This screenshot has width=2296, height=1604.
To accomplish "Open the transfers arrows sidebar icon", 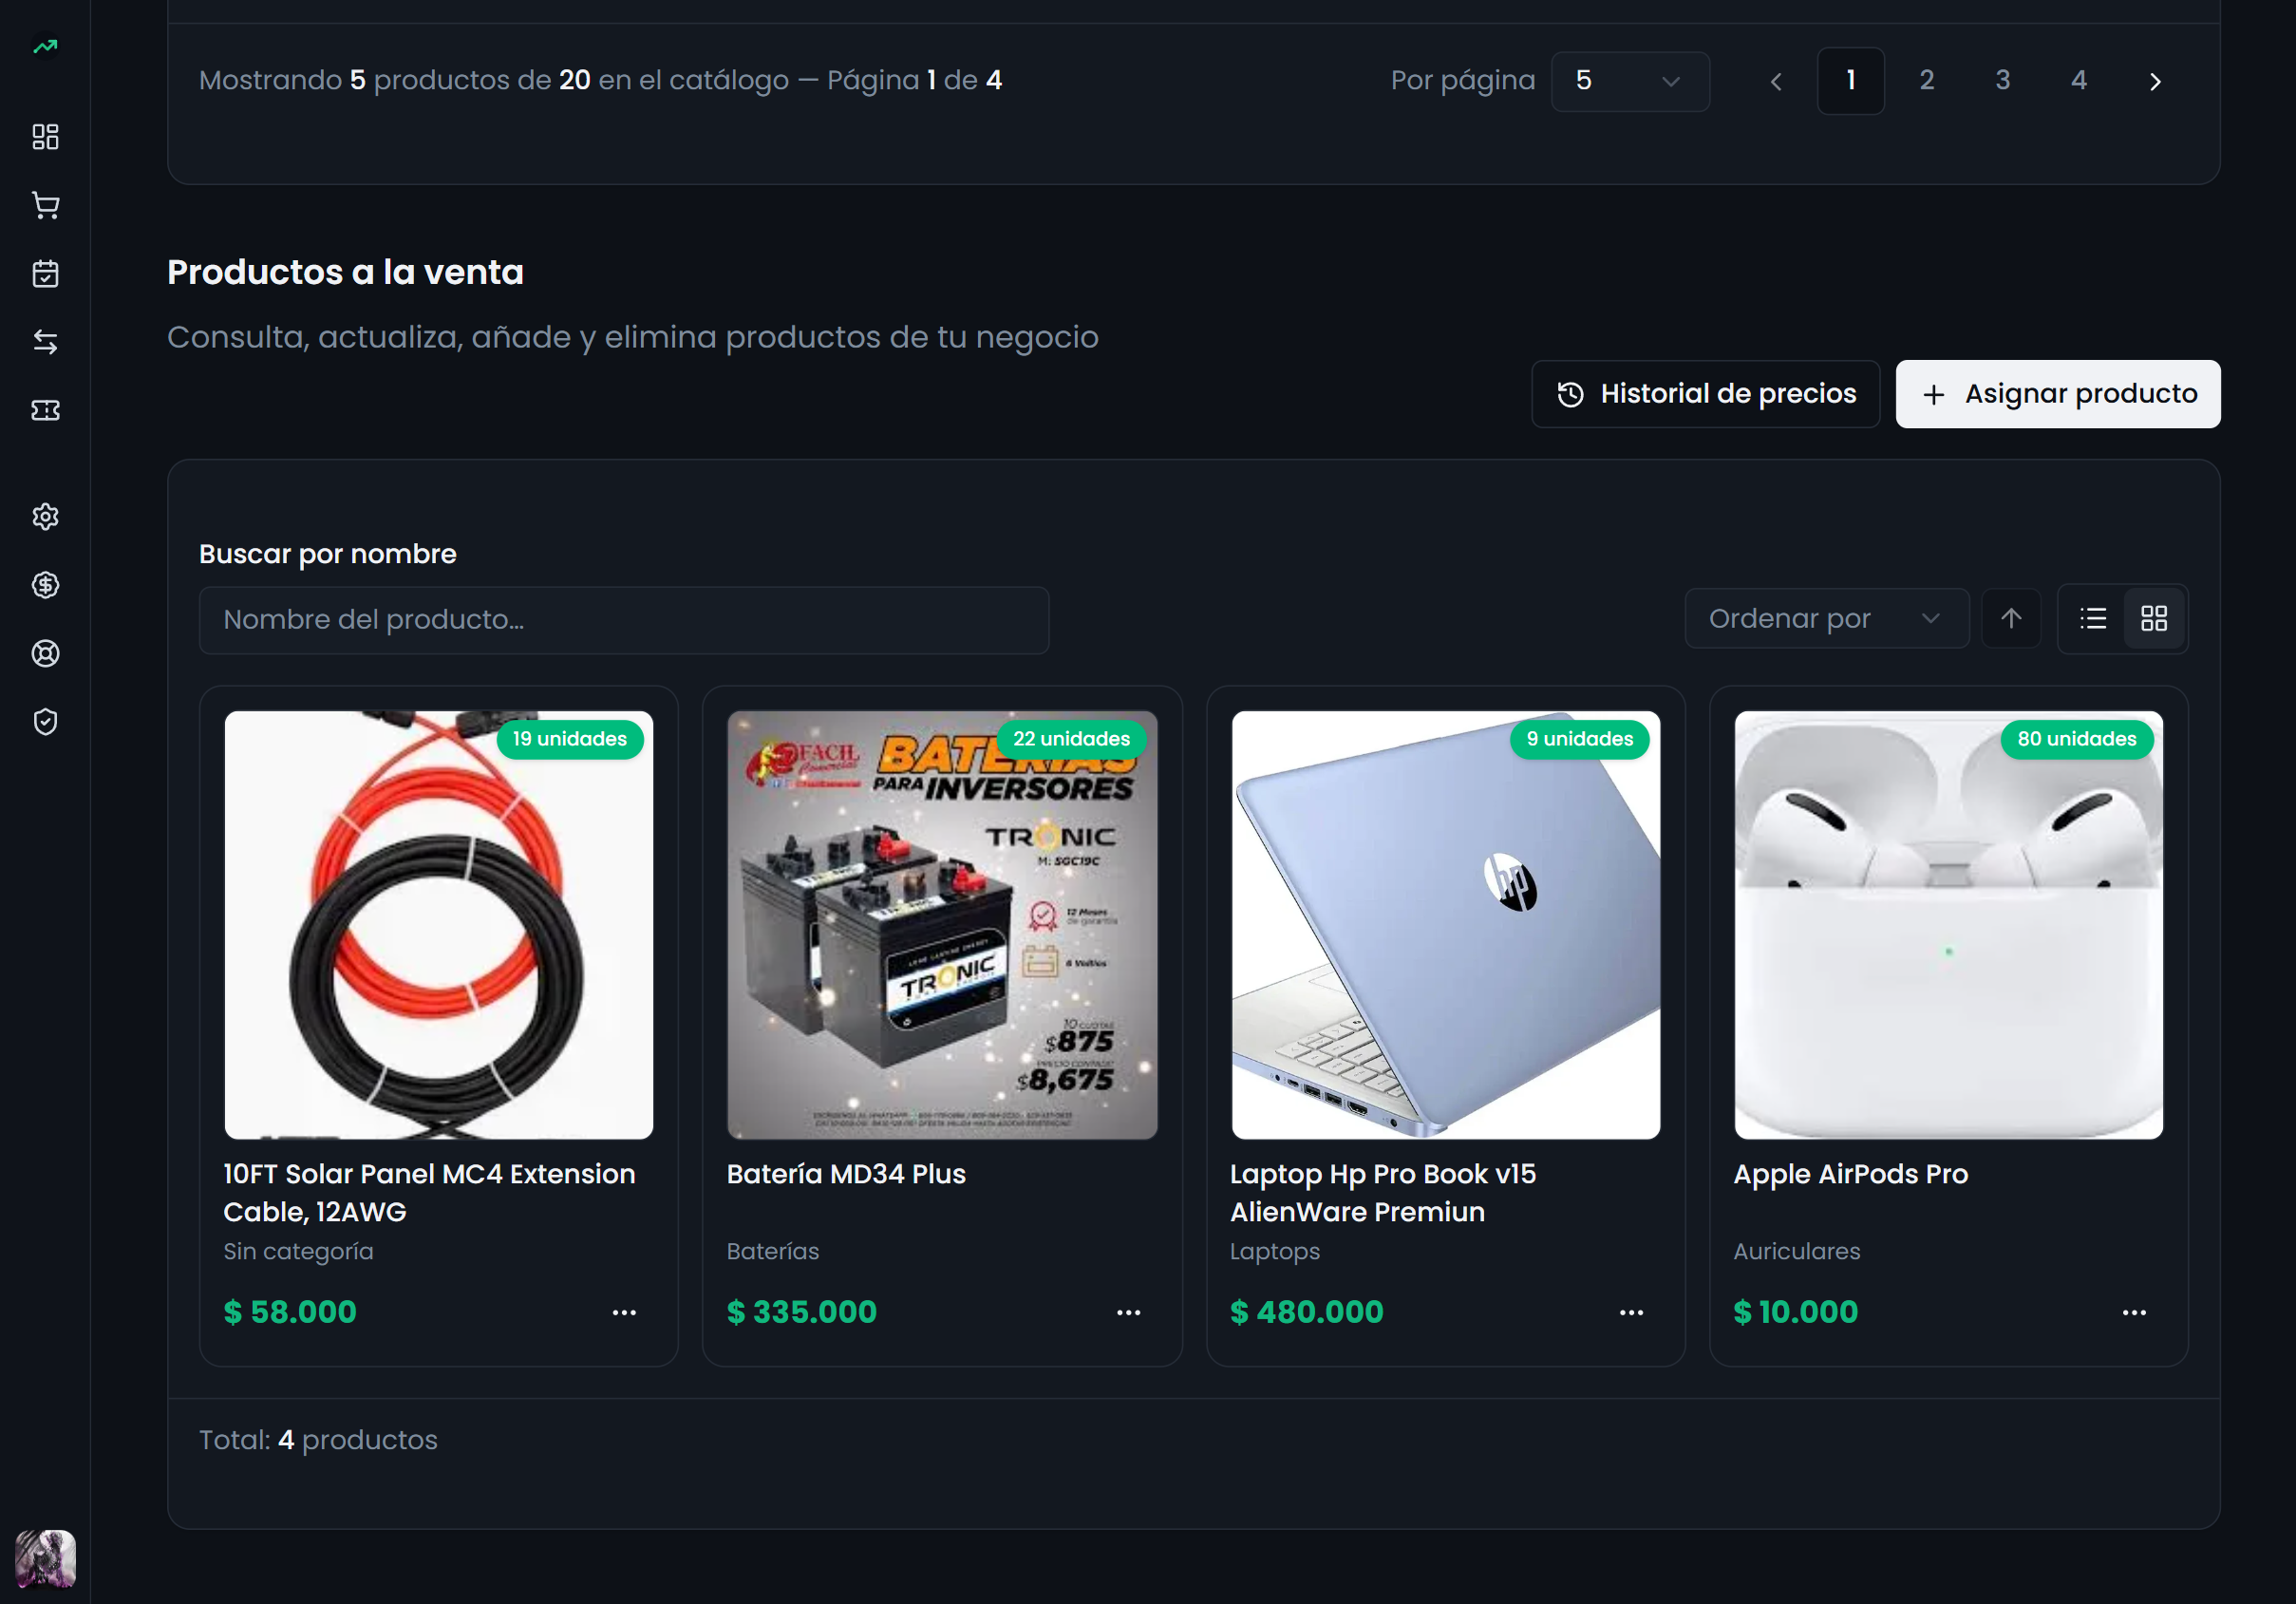I will click(x=45, y=342).
